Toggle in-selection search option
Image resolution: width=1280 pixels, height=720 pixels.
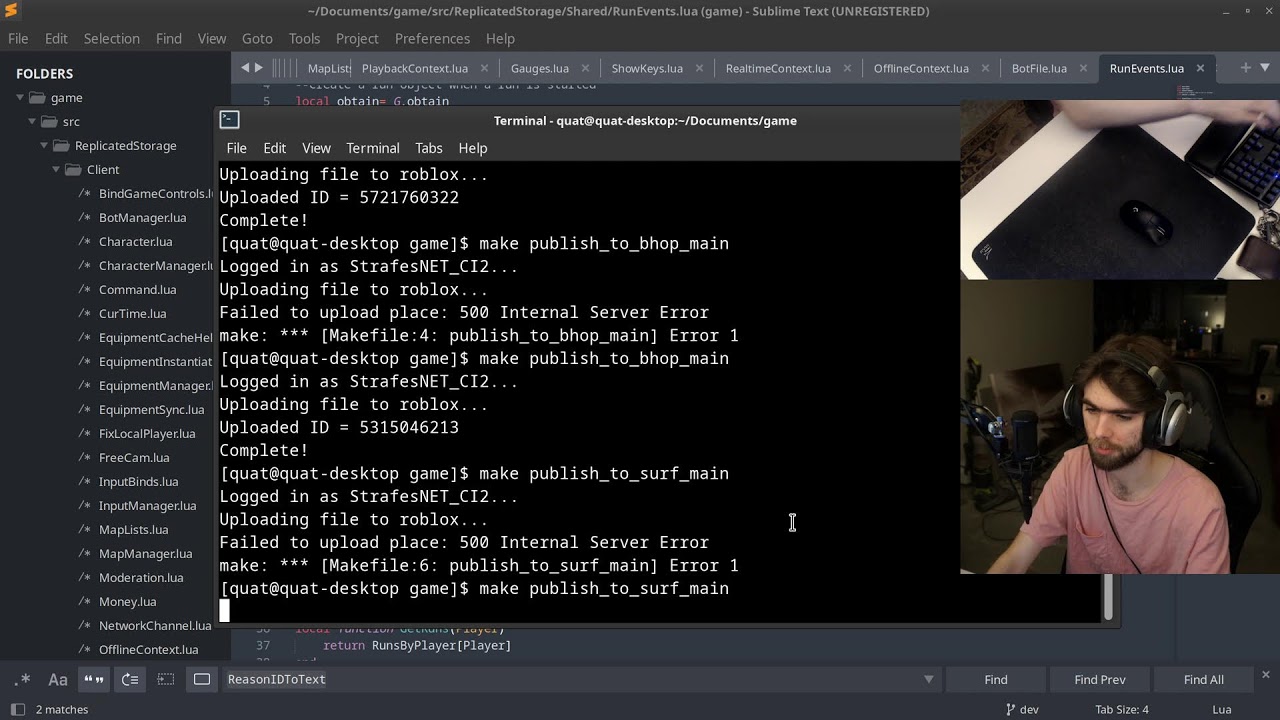(166, 679)
